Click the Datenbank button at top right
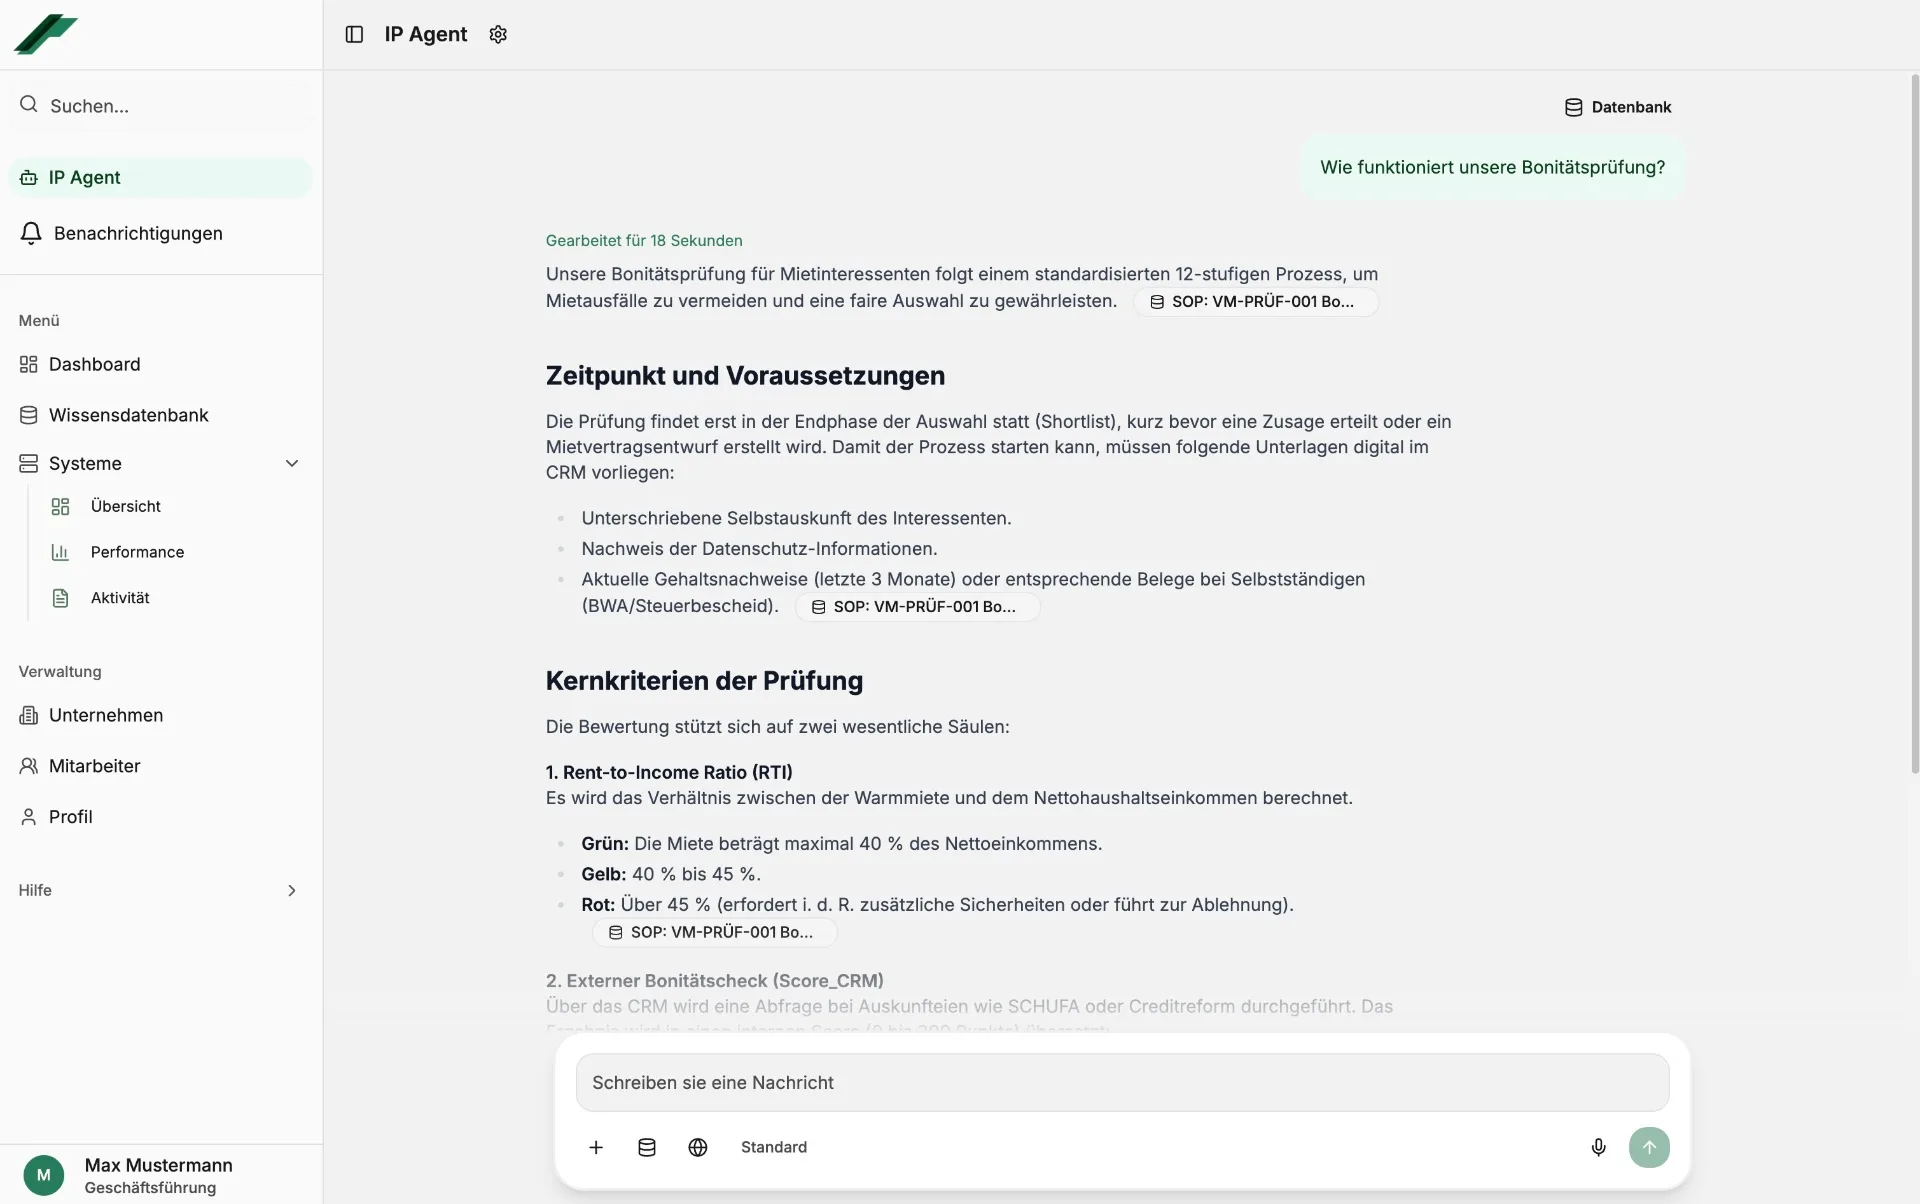 click(x=1618, y=107)
